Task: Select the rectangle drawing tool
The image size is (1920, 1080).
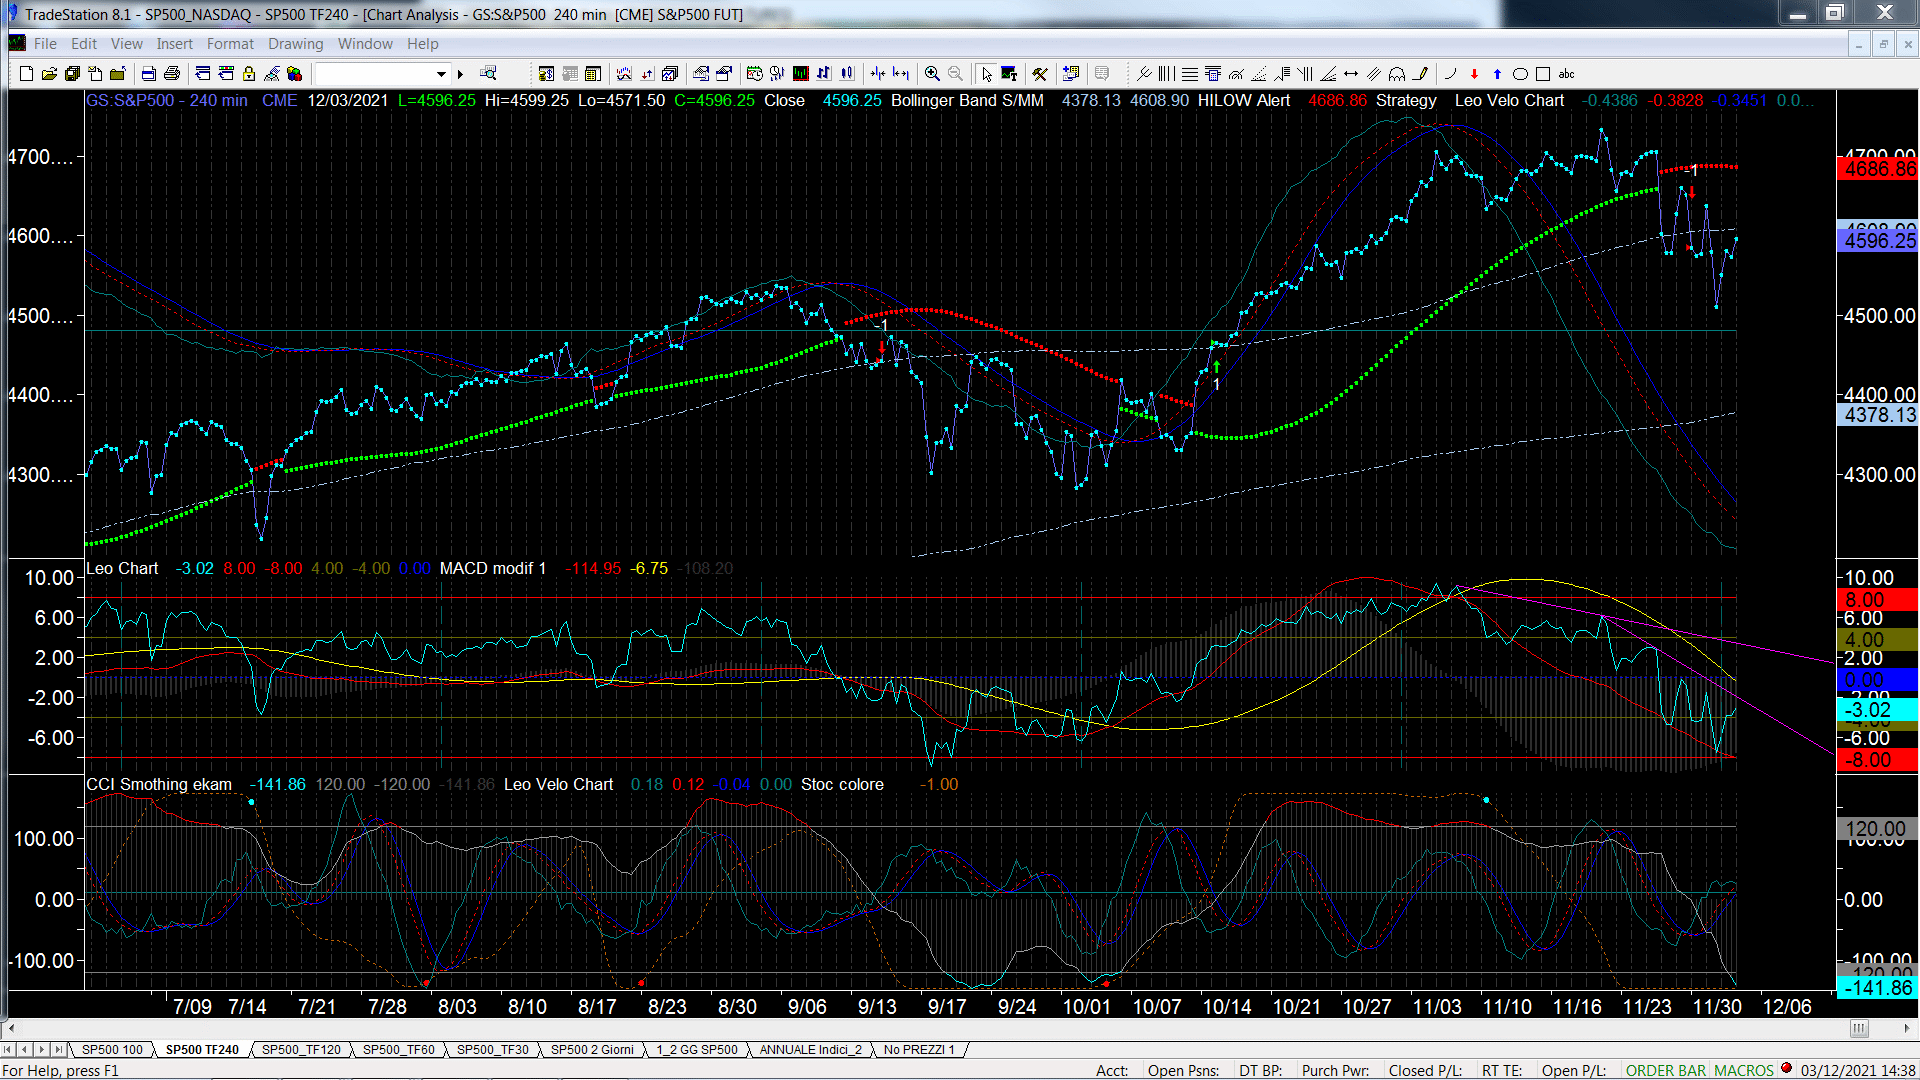Action: (x=1543, y=74)
